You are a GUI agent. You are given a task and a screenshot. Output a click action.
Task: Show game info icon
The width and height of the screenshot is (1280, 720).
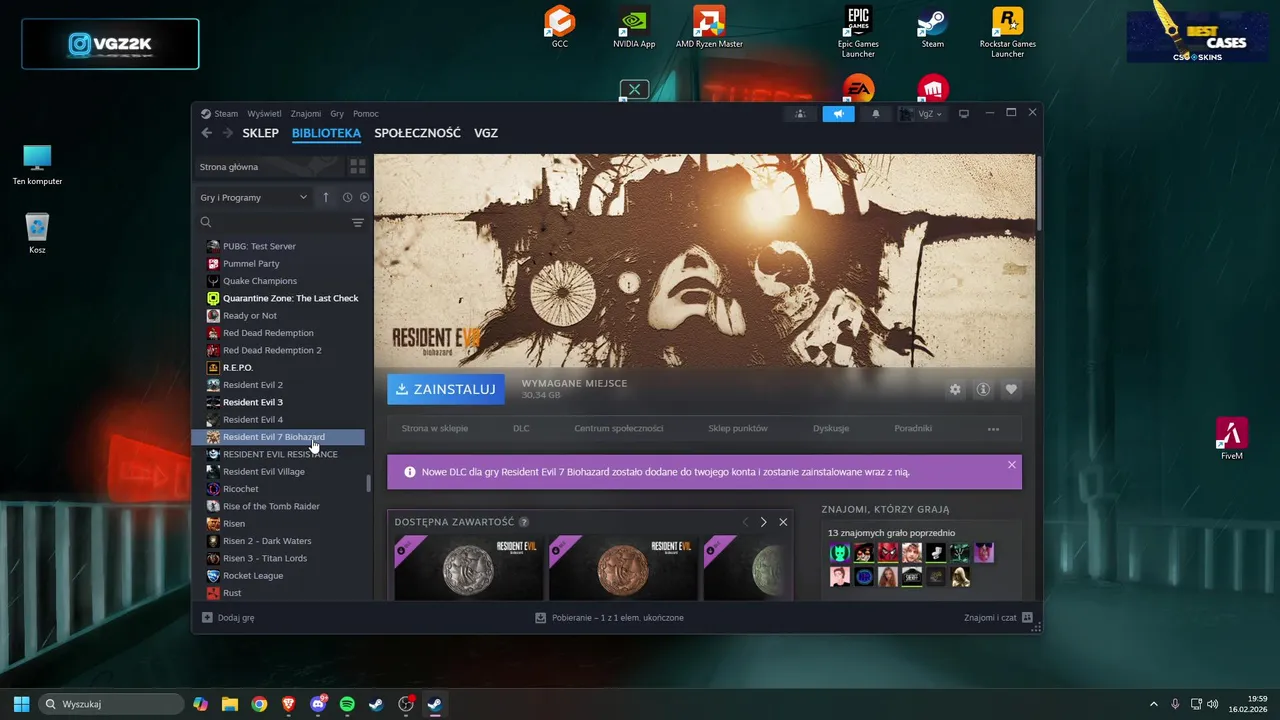pyautogui.click(x=983, y=389)
